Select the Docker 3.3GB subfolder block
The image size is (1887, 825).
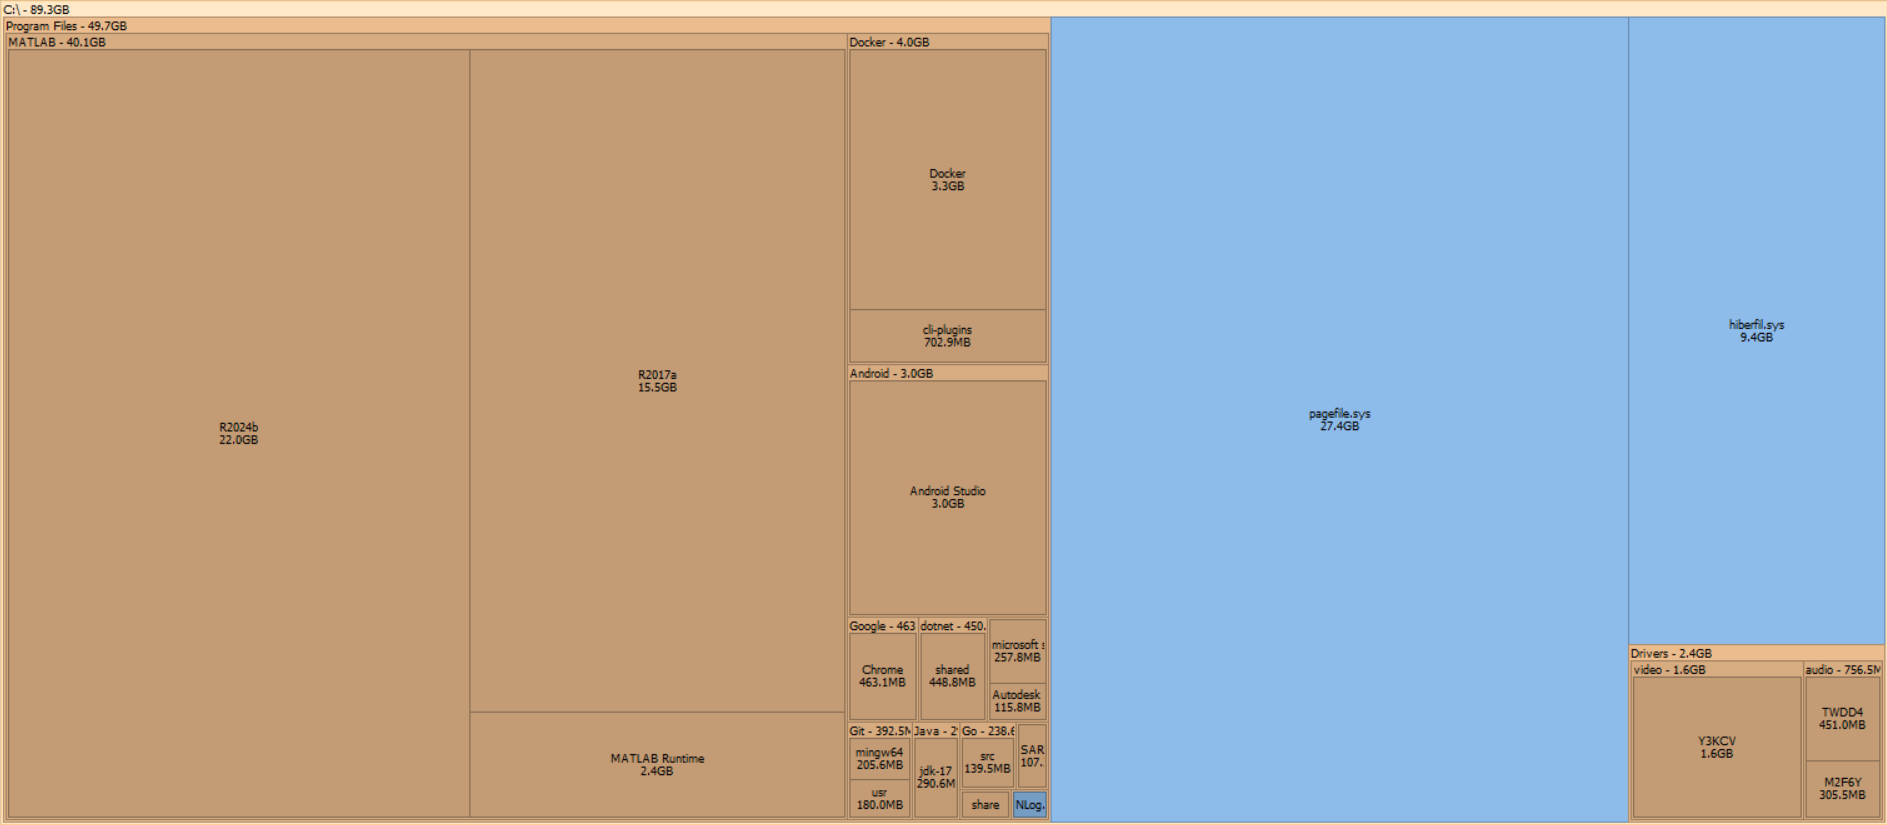pos(947,180)
